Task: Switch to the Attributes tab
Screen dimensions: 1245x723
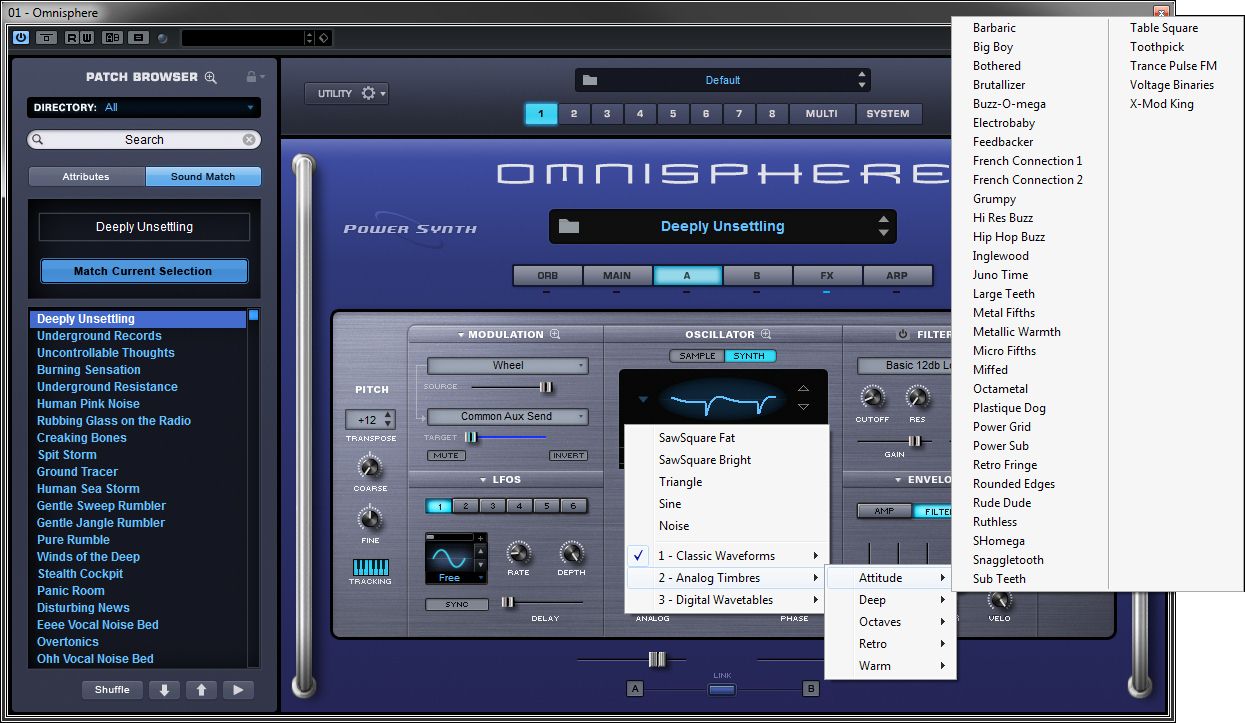Action: (86, 177)
